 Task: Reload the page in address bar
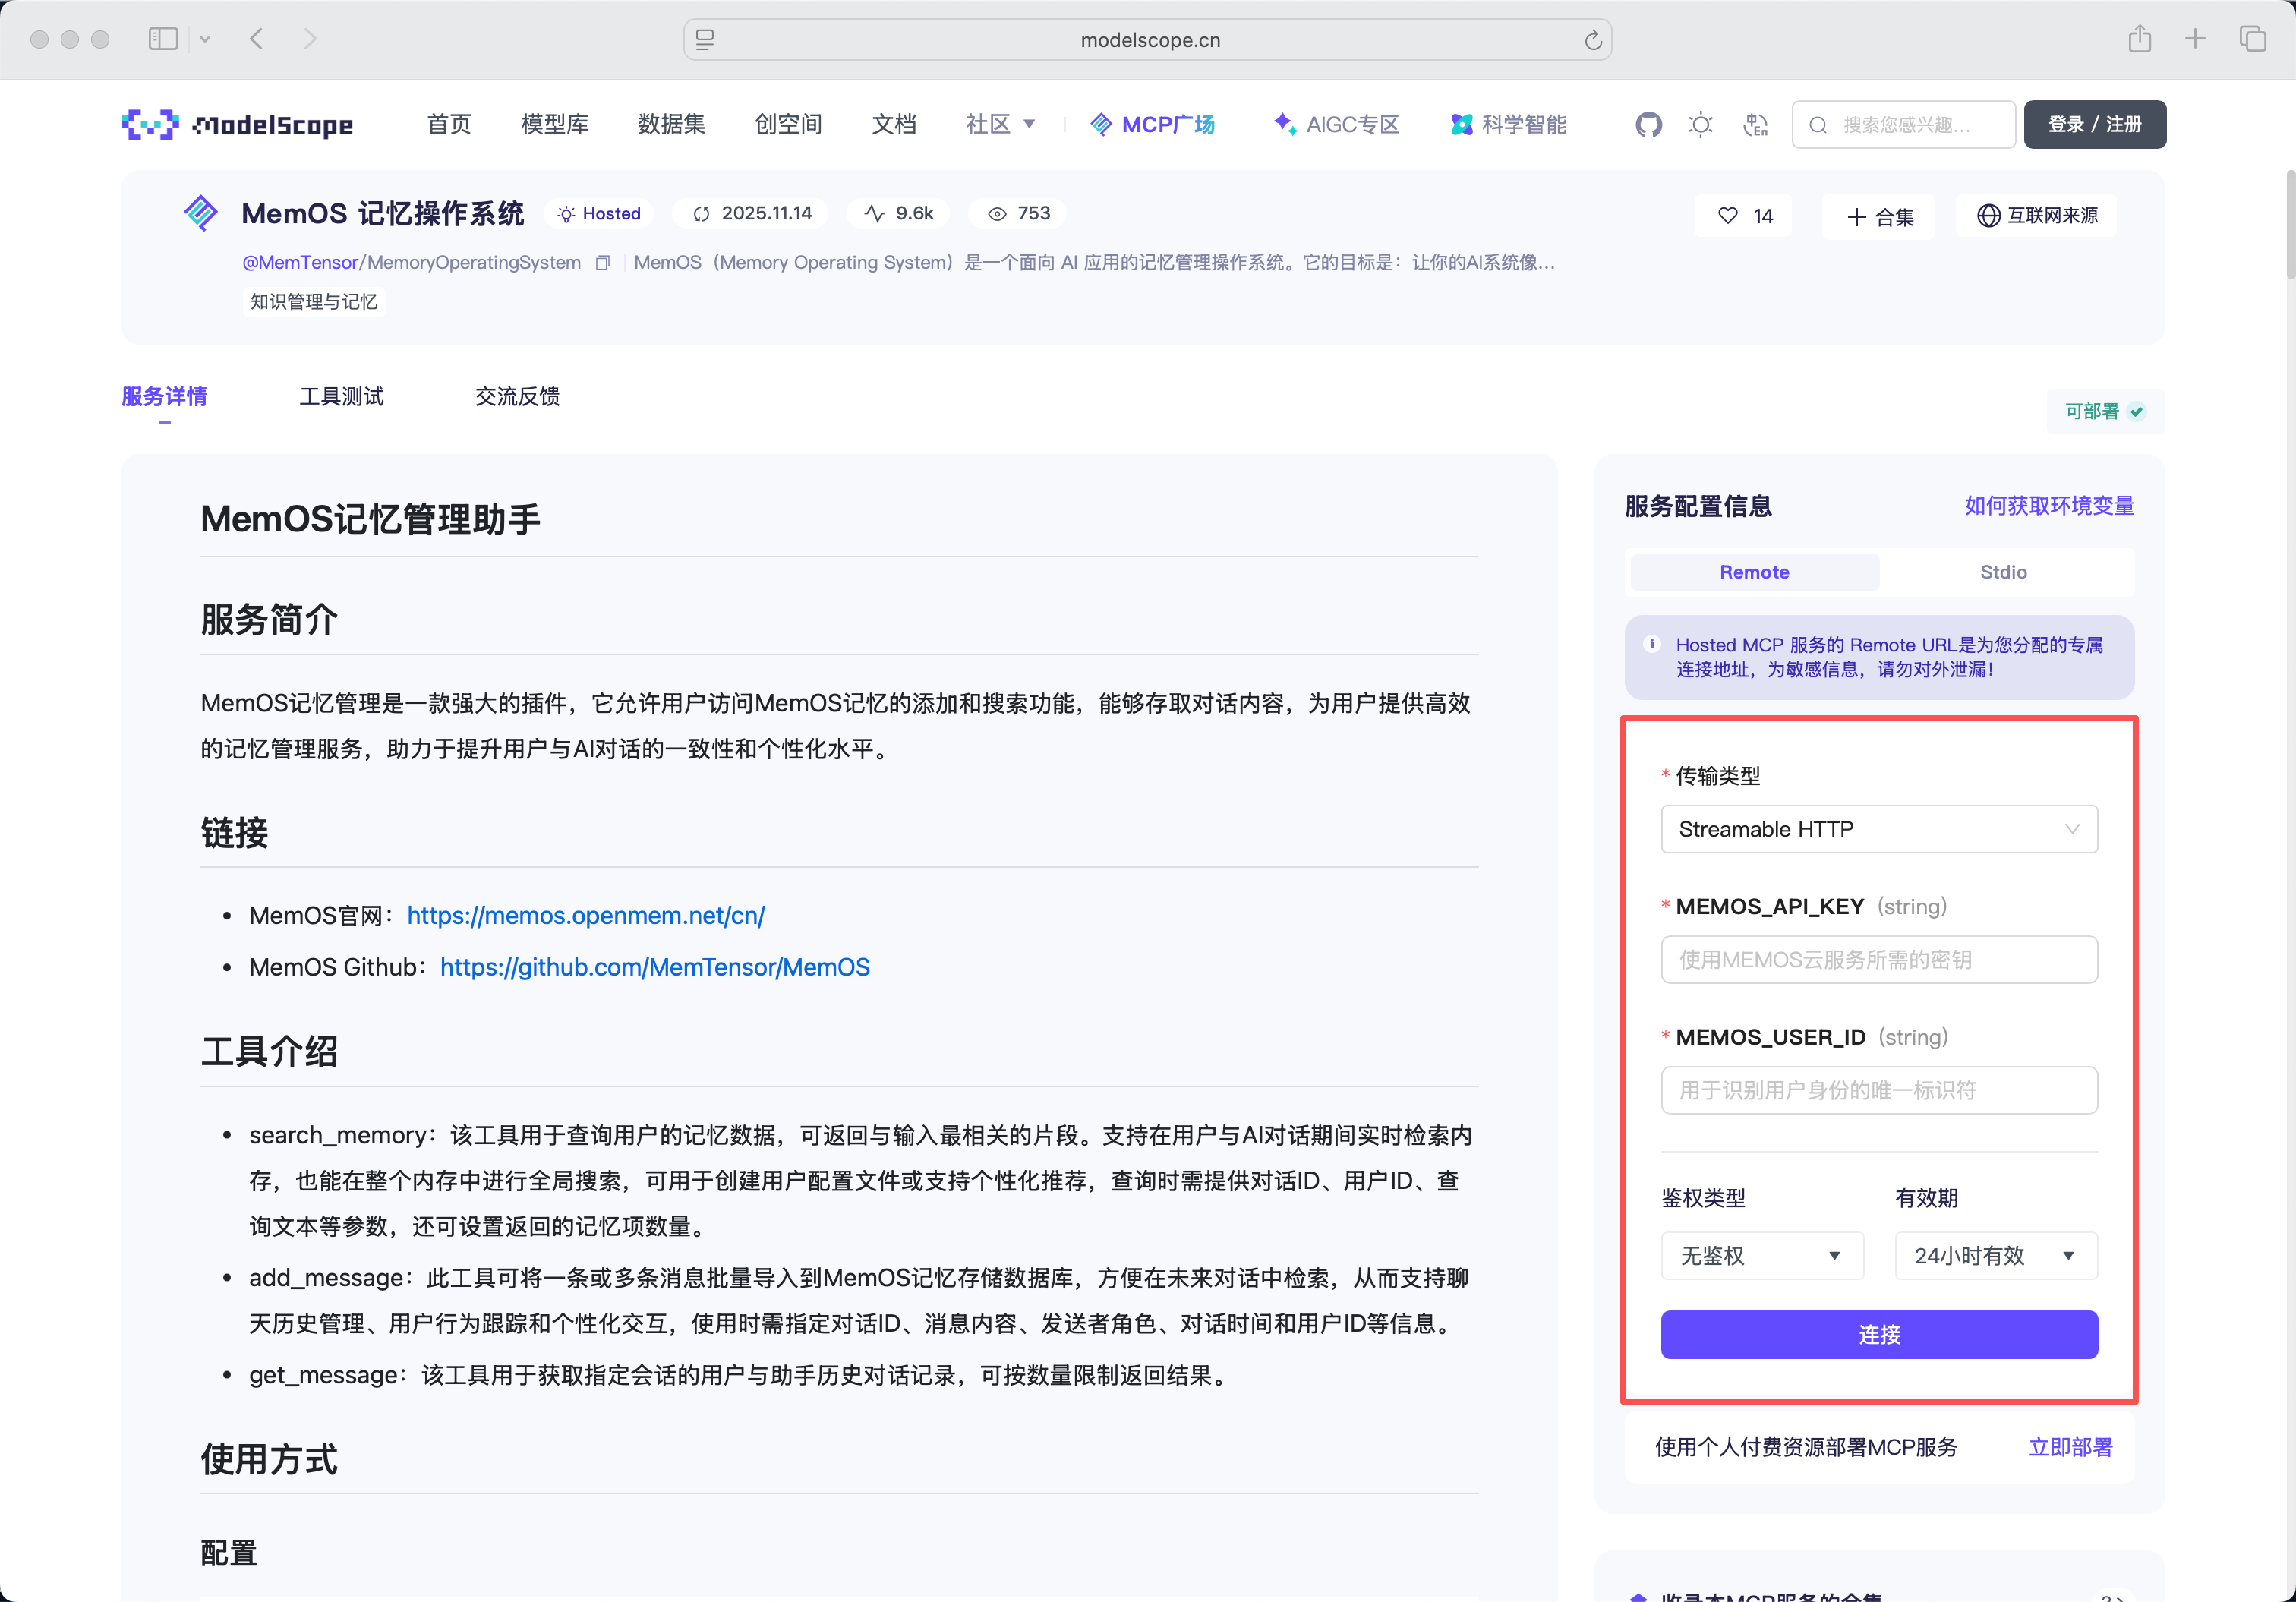(x=1592, y=40)
